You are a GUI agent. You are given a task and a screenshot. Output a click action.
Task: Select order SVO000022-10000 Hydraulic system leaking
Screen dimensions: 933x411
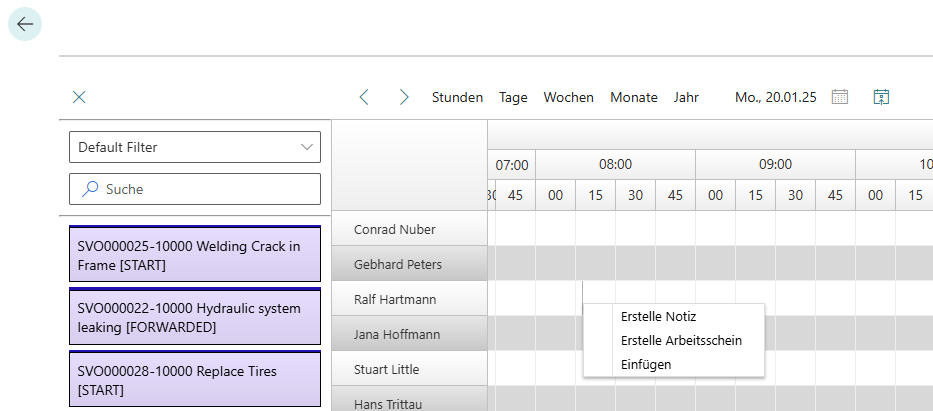[195, 316]
